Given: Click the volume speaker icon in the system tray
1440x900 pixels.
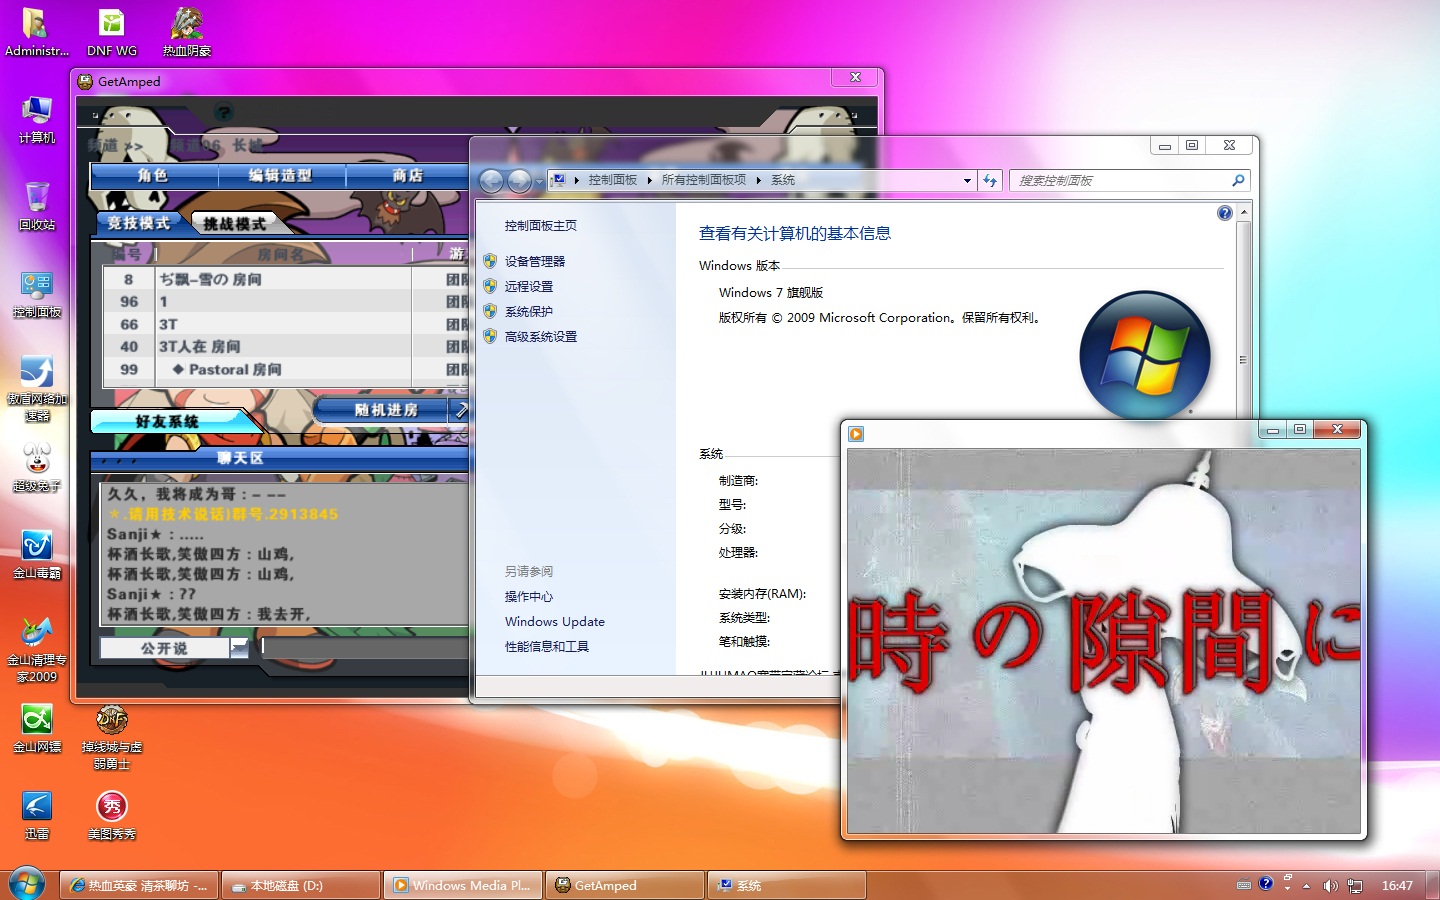Looking at the screenshot, I should point(1330,886).
